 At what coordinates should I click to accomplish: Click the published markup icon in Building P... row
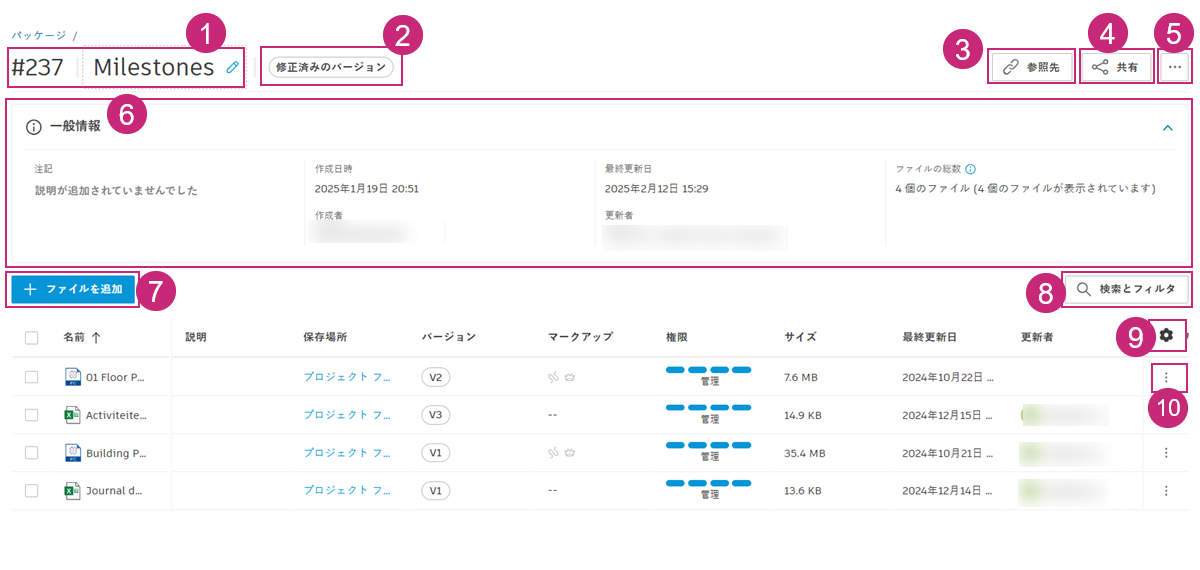(570, 453)
